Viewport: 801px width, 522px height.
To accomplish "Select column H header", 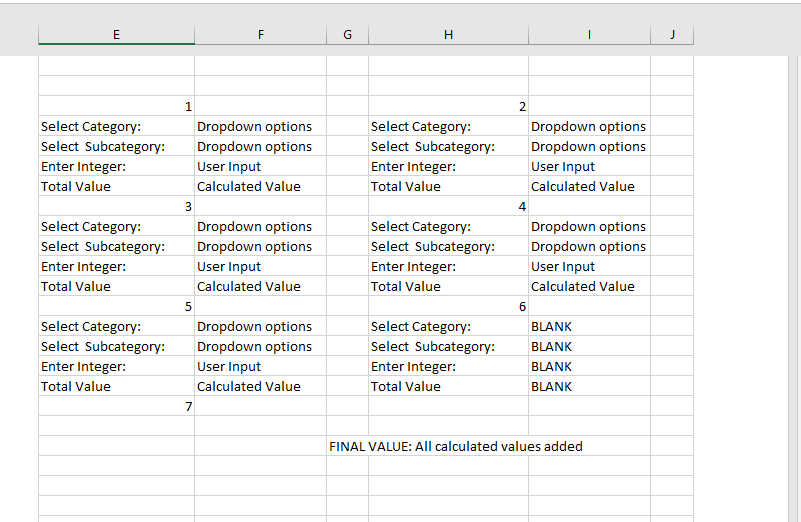I will coord(449,35).
